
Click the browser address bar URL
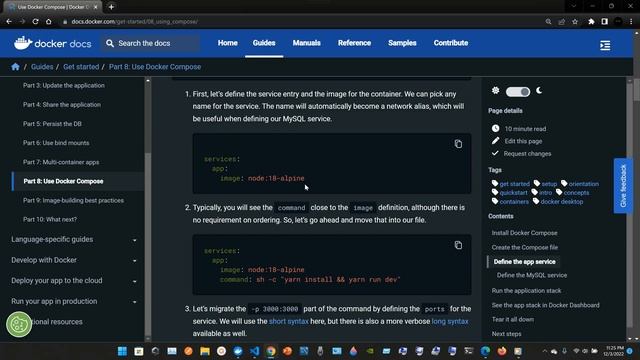pyautogui.click(x=134, y=22)
